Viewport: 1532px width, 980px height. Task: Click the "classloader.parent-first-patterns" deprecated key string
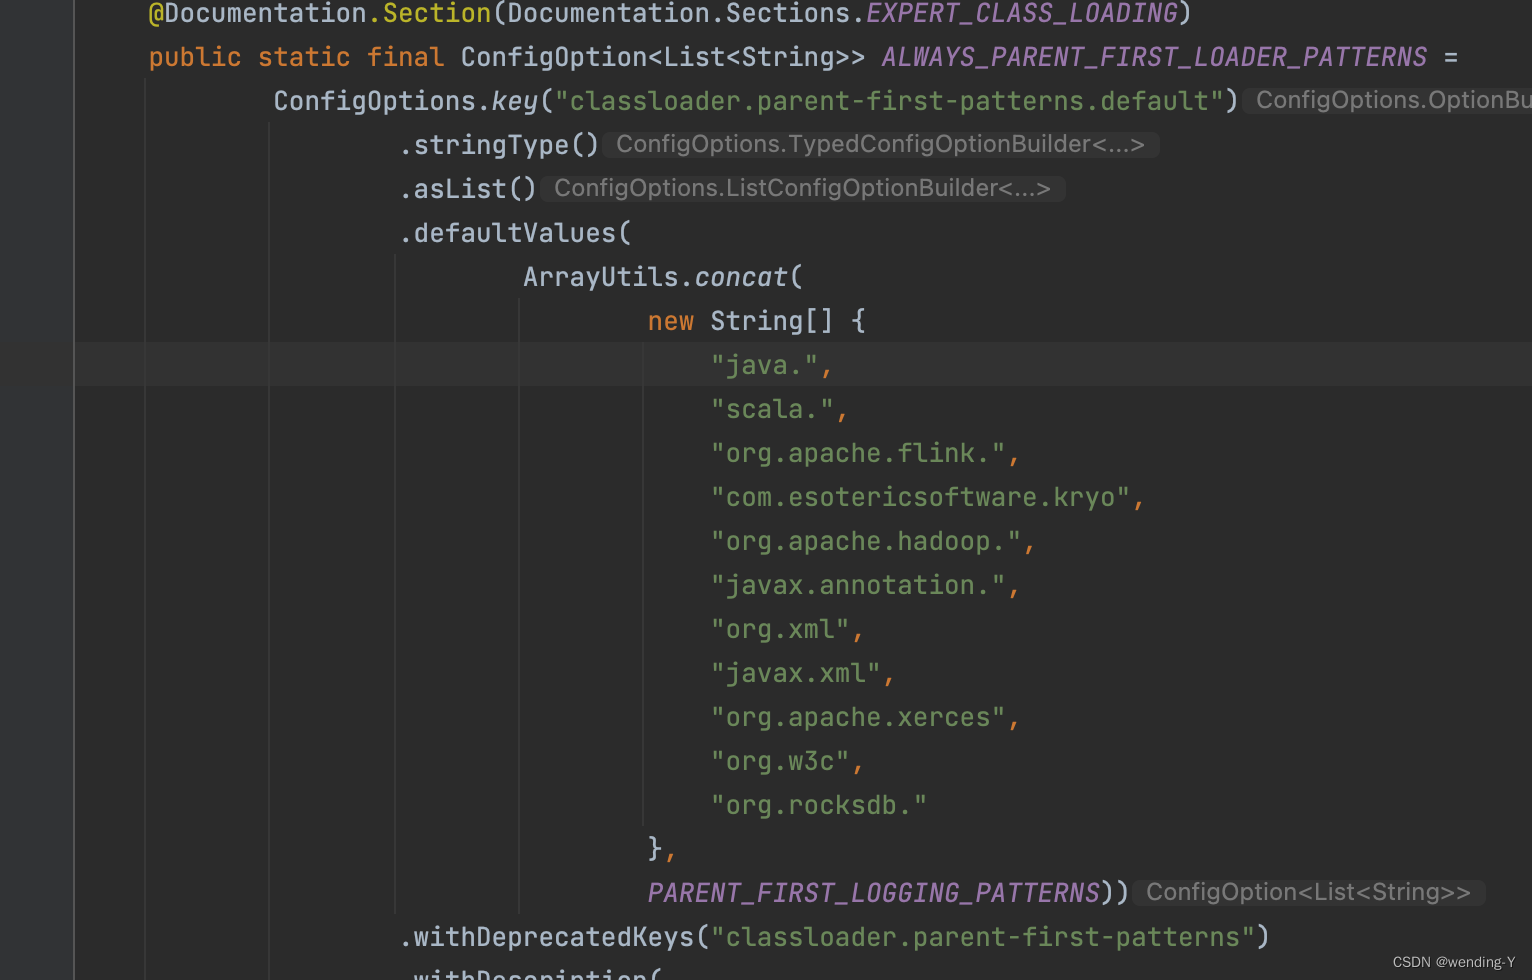[x=983, y=937]
